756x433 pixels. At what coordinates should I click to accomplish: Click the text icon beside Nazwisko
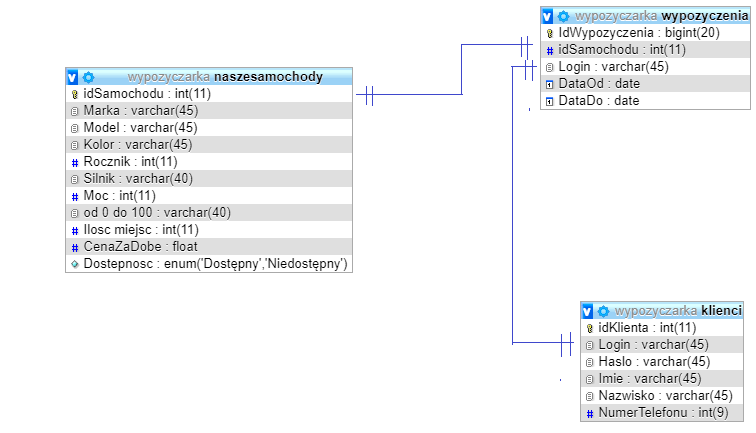coord(589,396)
